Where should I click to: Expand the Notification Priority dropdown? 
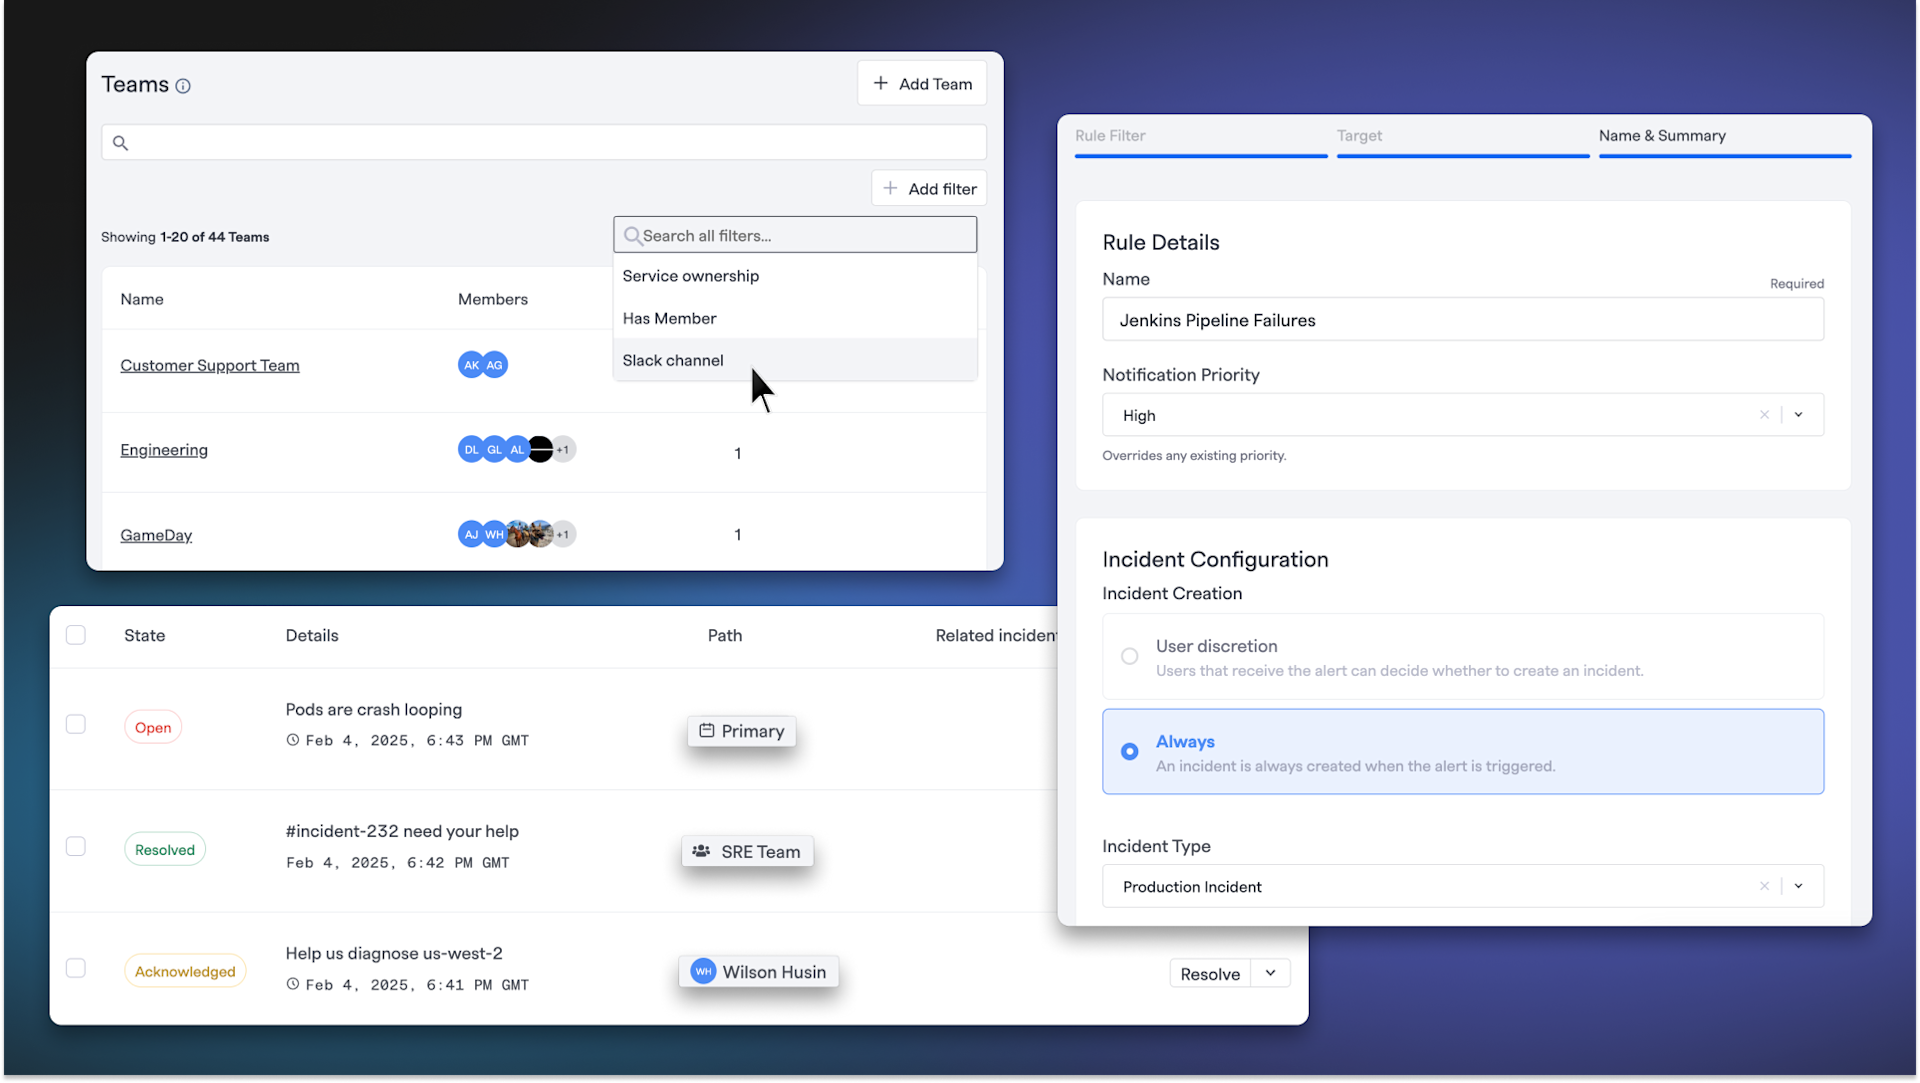[x=1798, y=415]
